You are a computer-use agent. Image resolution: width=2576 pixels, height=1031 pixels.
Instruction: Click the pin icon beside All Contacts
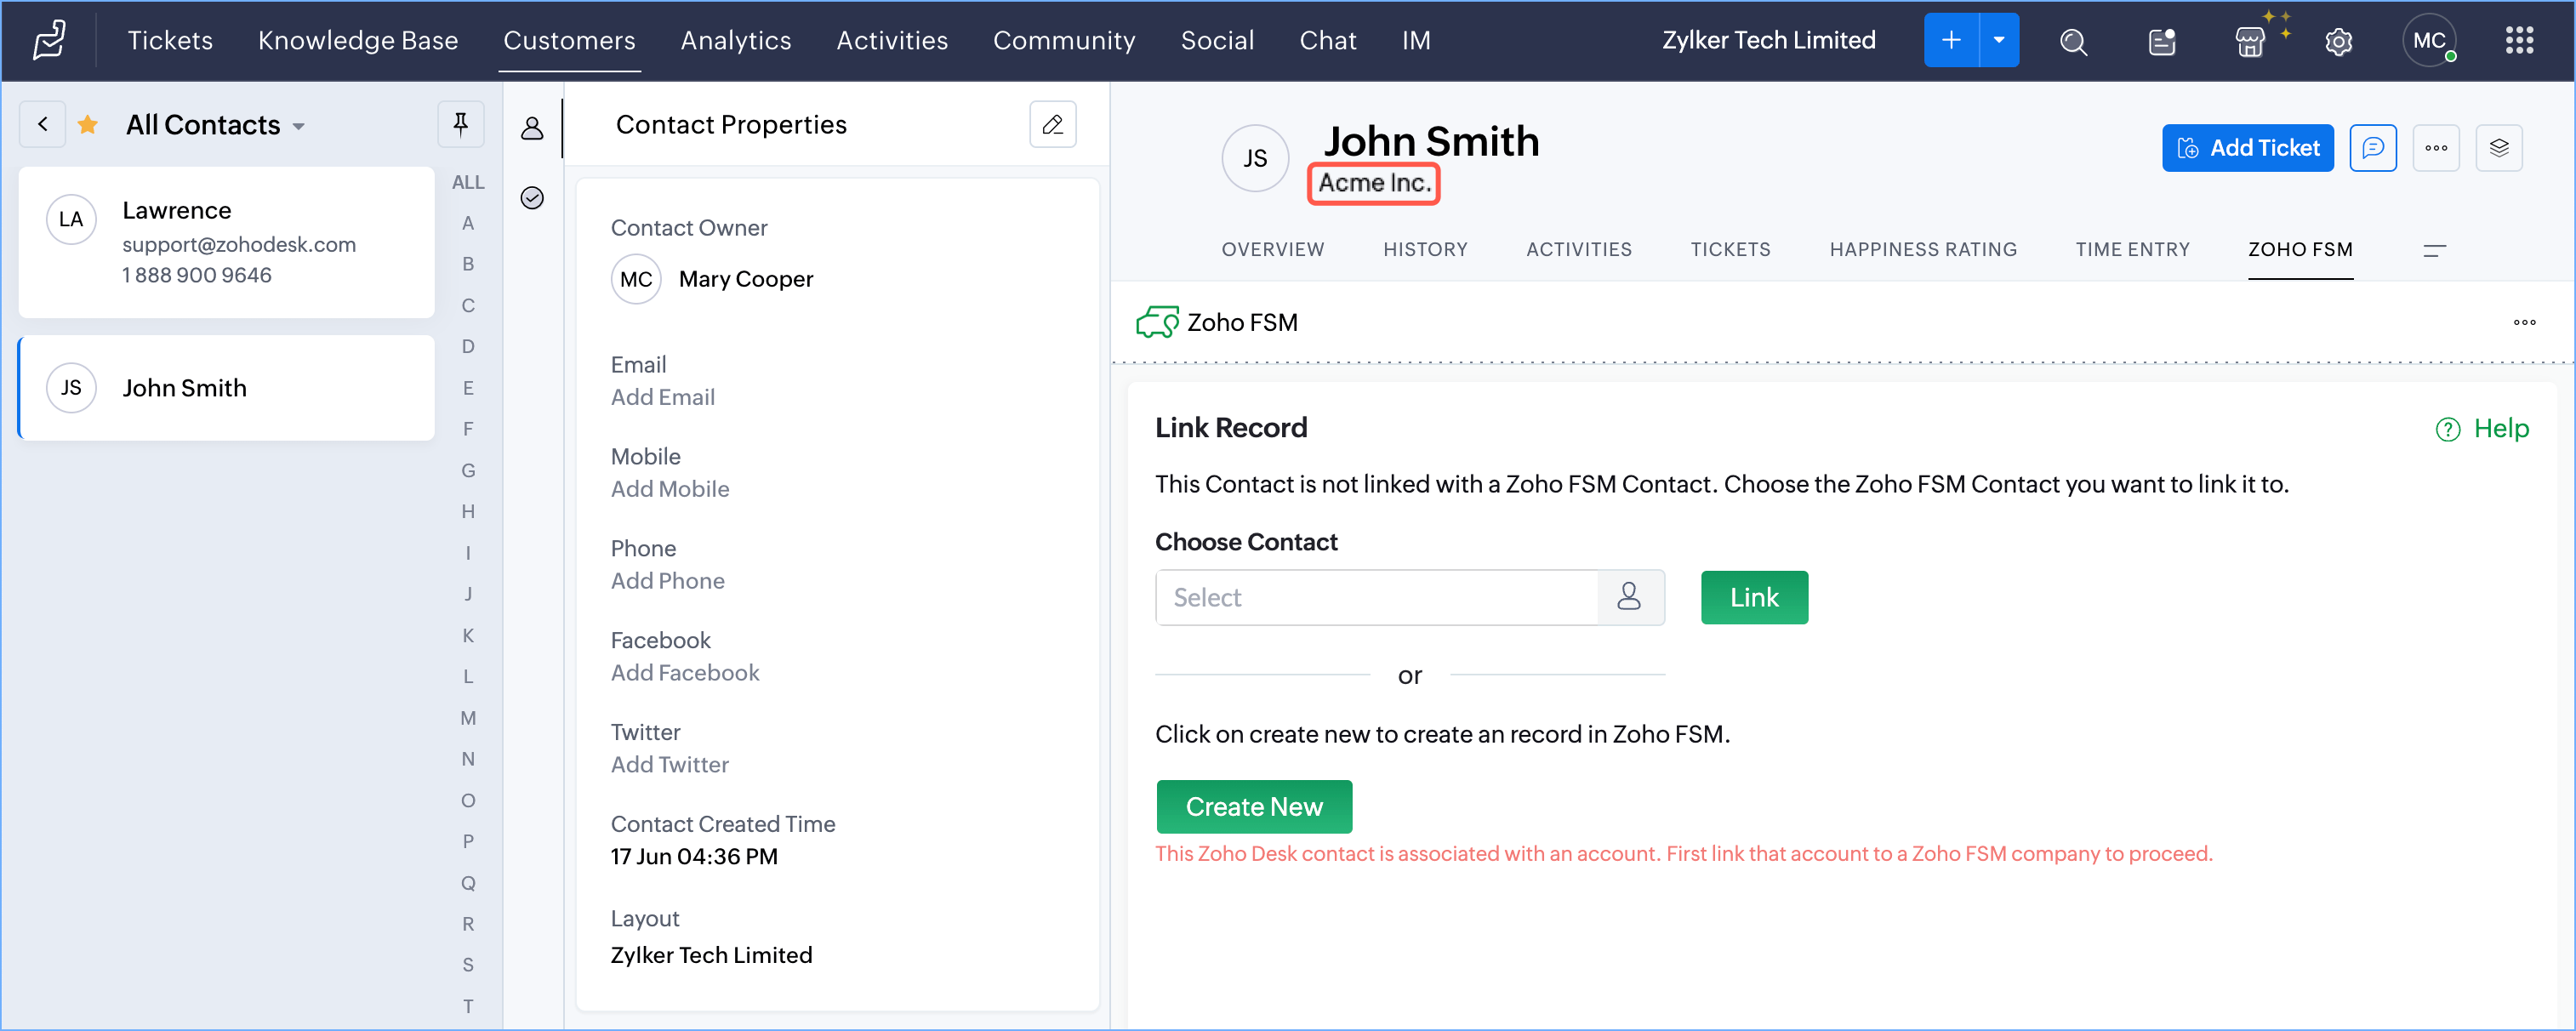tap(460, 124)
